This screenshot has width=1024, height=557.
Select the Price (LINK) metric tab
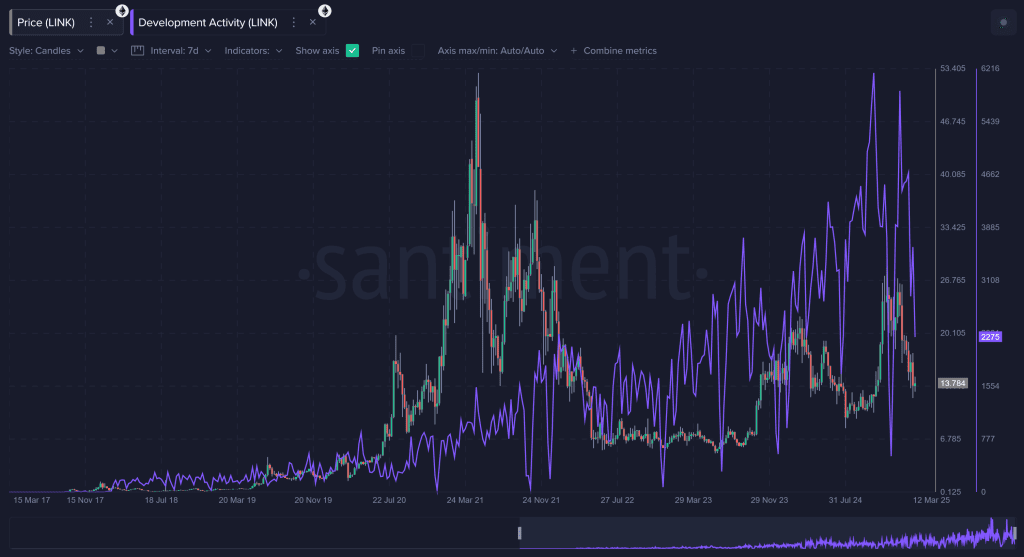click(x=46, y=22)
